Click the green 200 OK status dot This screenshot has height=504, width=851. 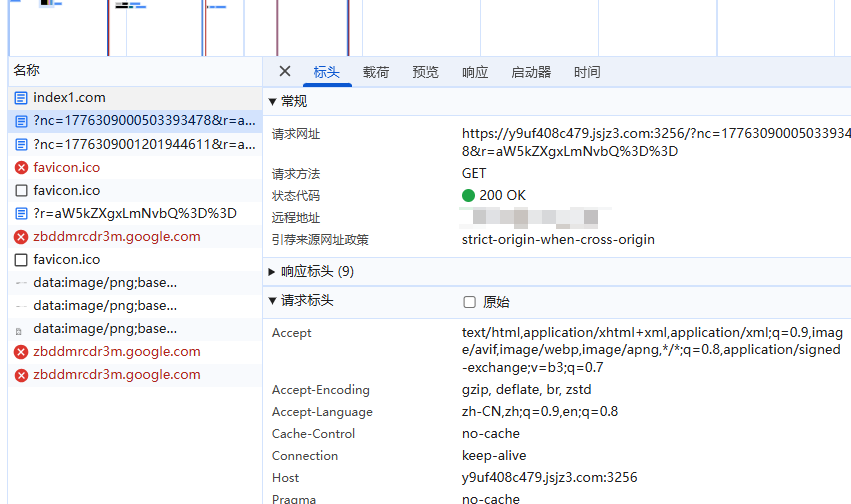[x=468, y=196]
